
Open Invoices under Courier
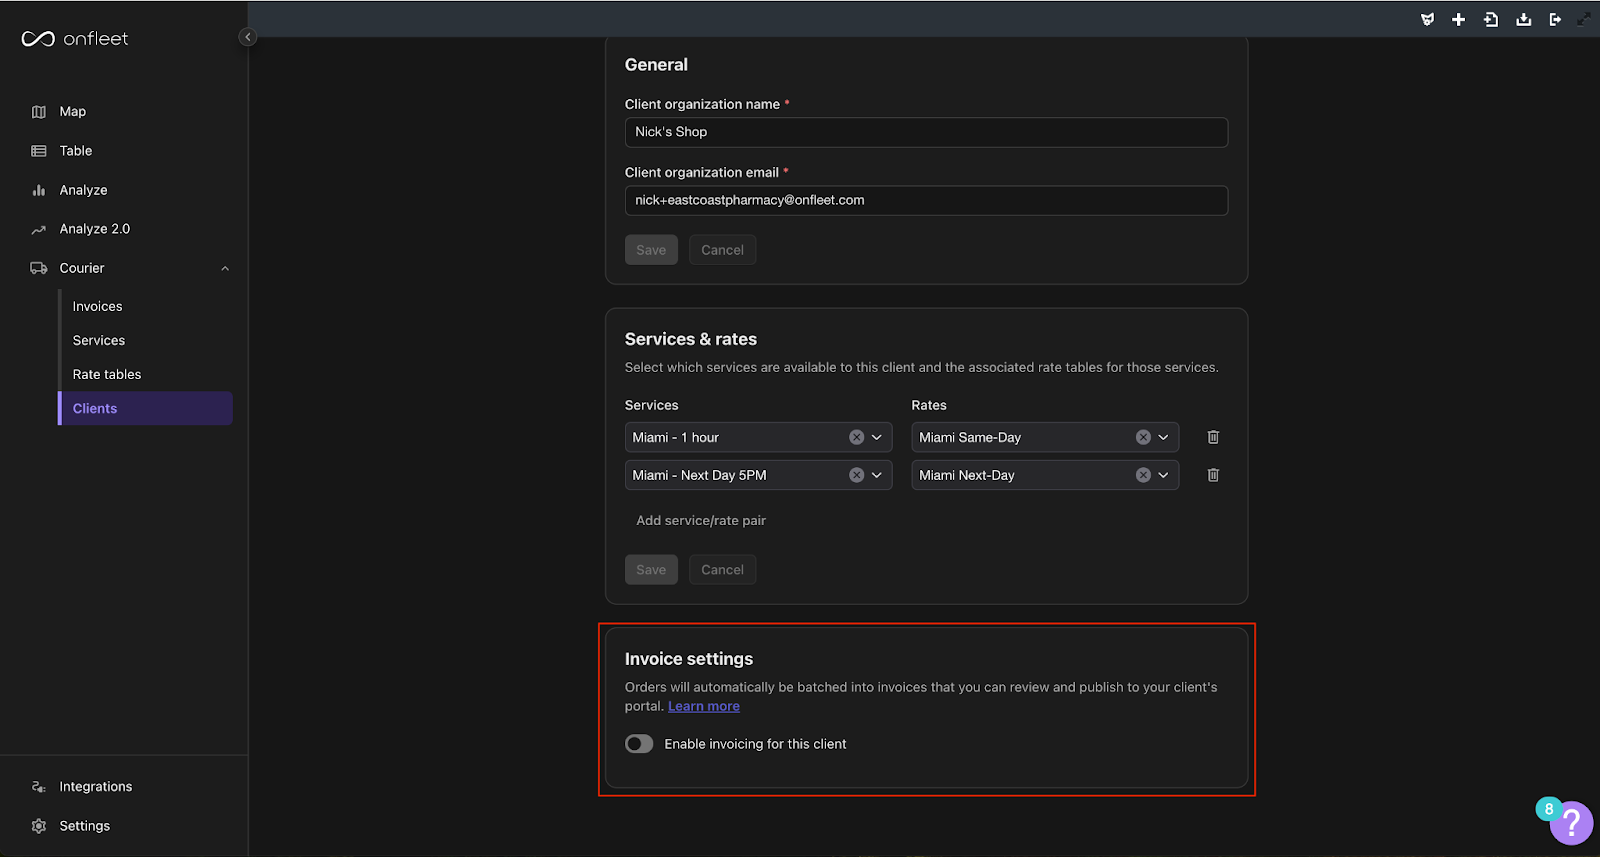coord(97,307)
